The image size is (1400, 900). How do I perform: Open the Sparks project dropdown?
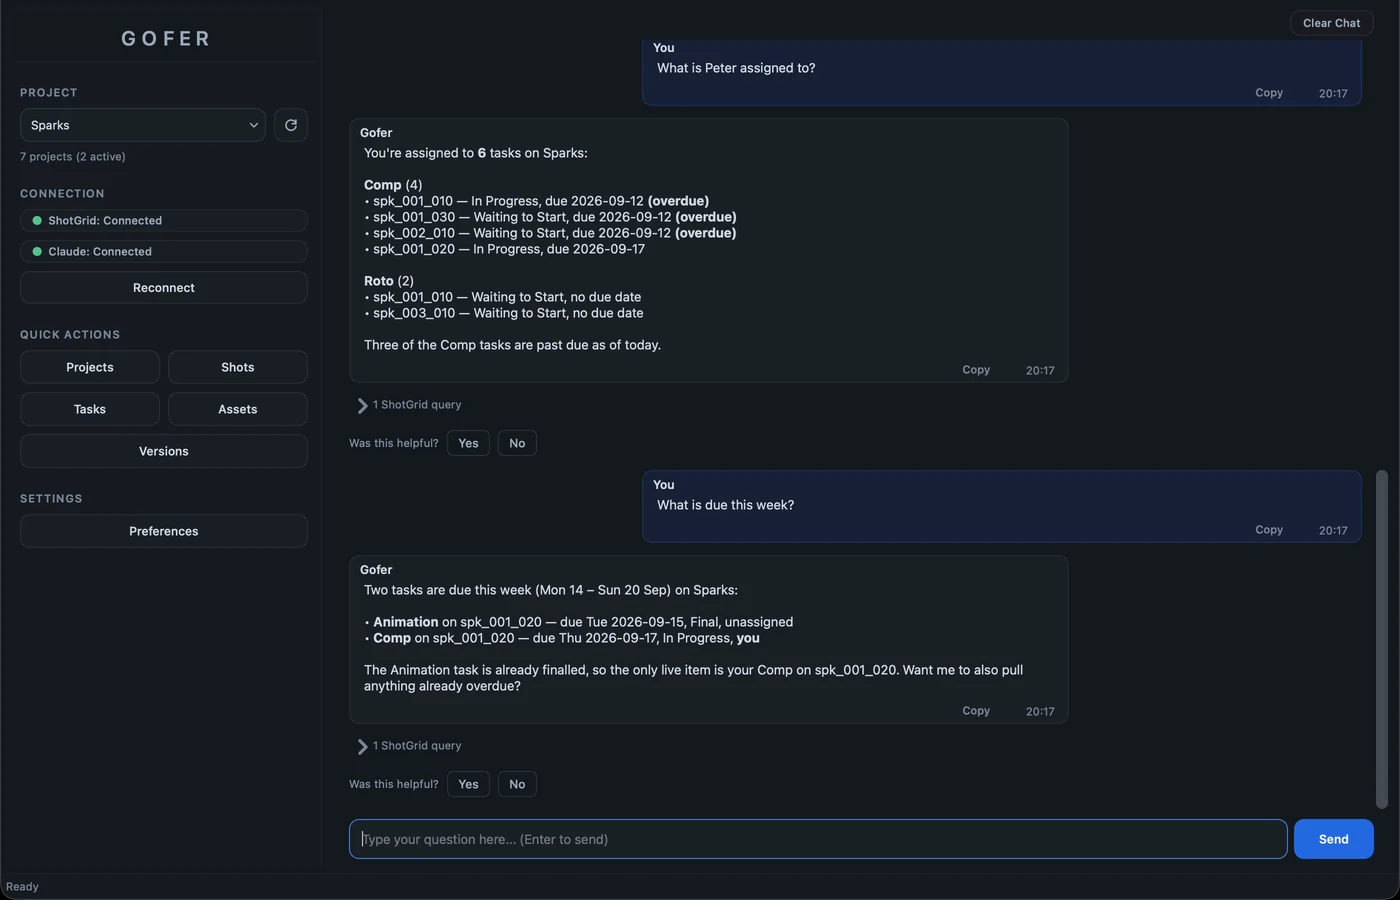(x=143, y=125)
